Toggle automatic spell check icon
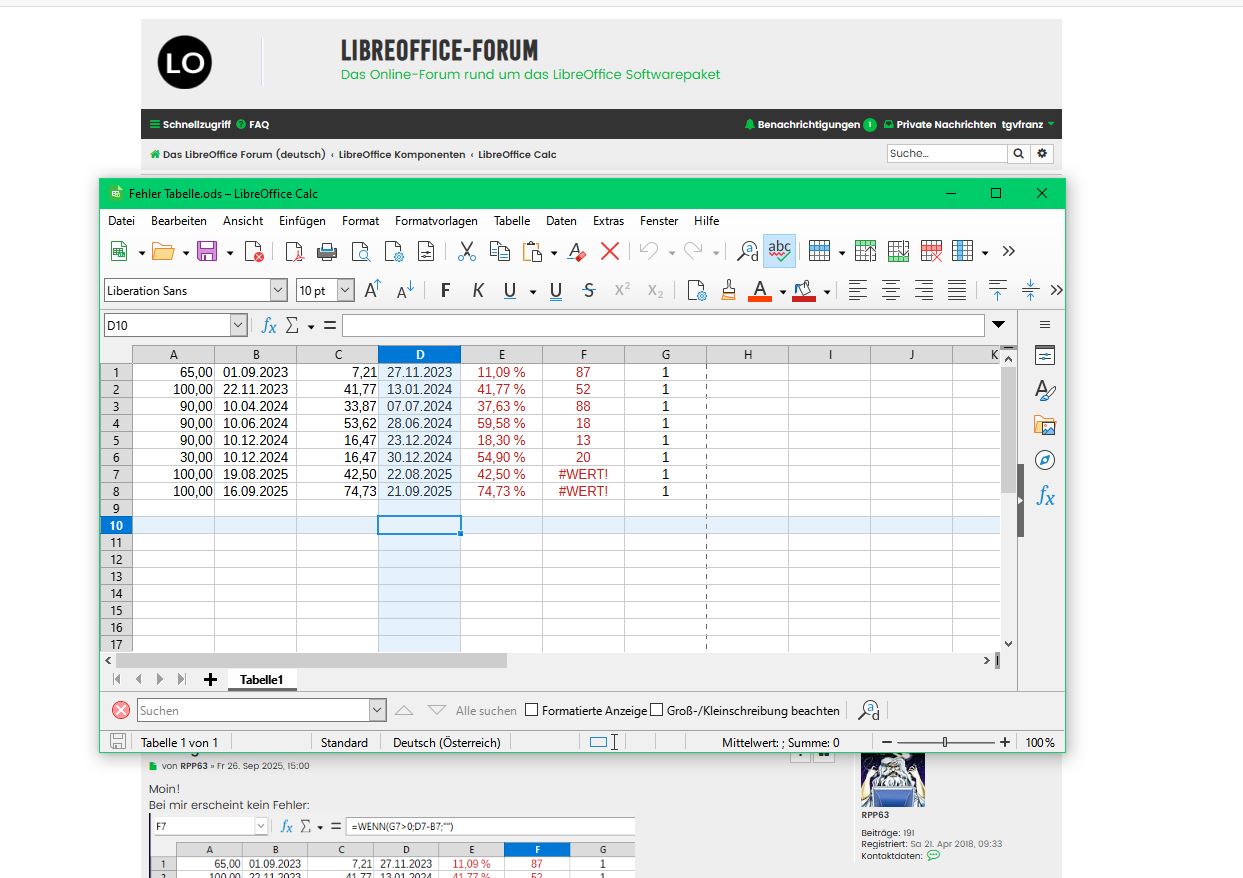 pyautogui.click(x=779, y=252)
